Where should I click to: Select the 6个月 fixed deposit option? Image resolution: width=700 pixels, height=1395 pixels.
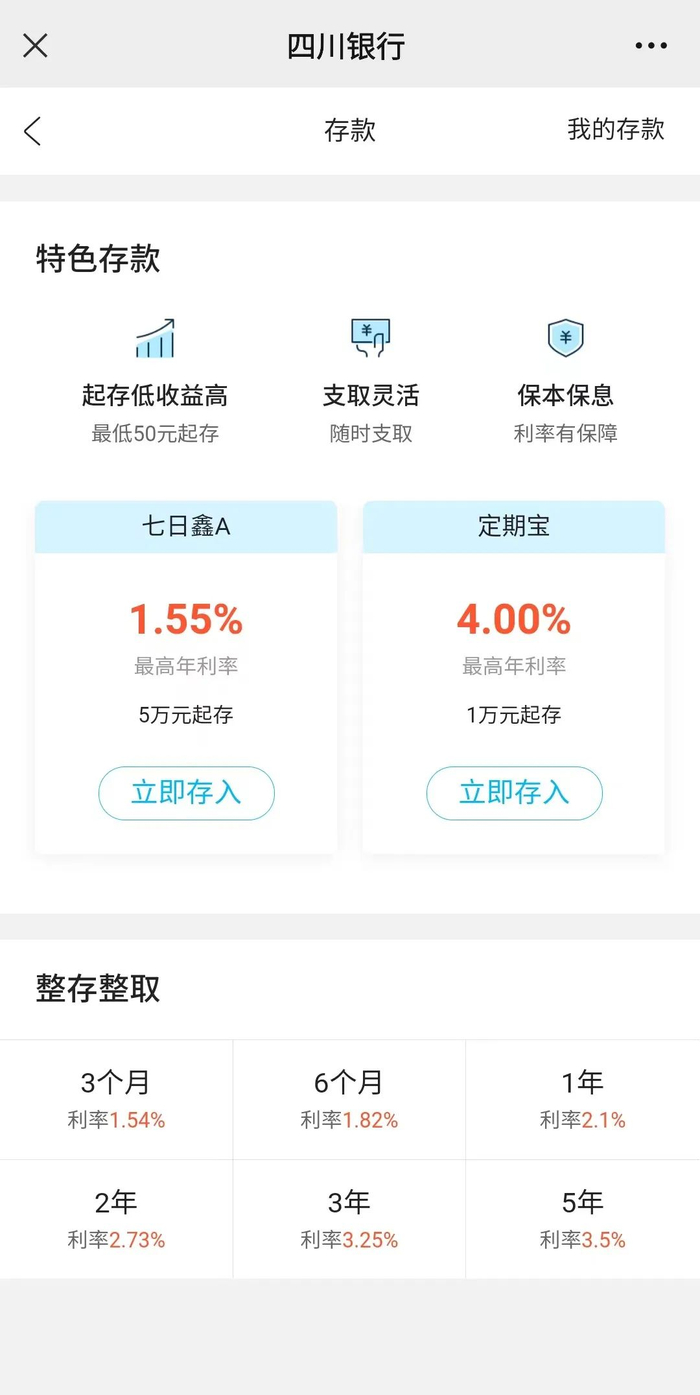pyautogui.click(x=349, y=1098)
